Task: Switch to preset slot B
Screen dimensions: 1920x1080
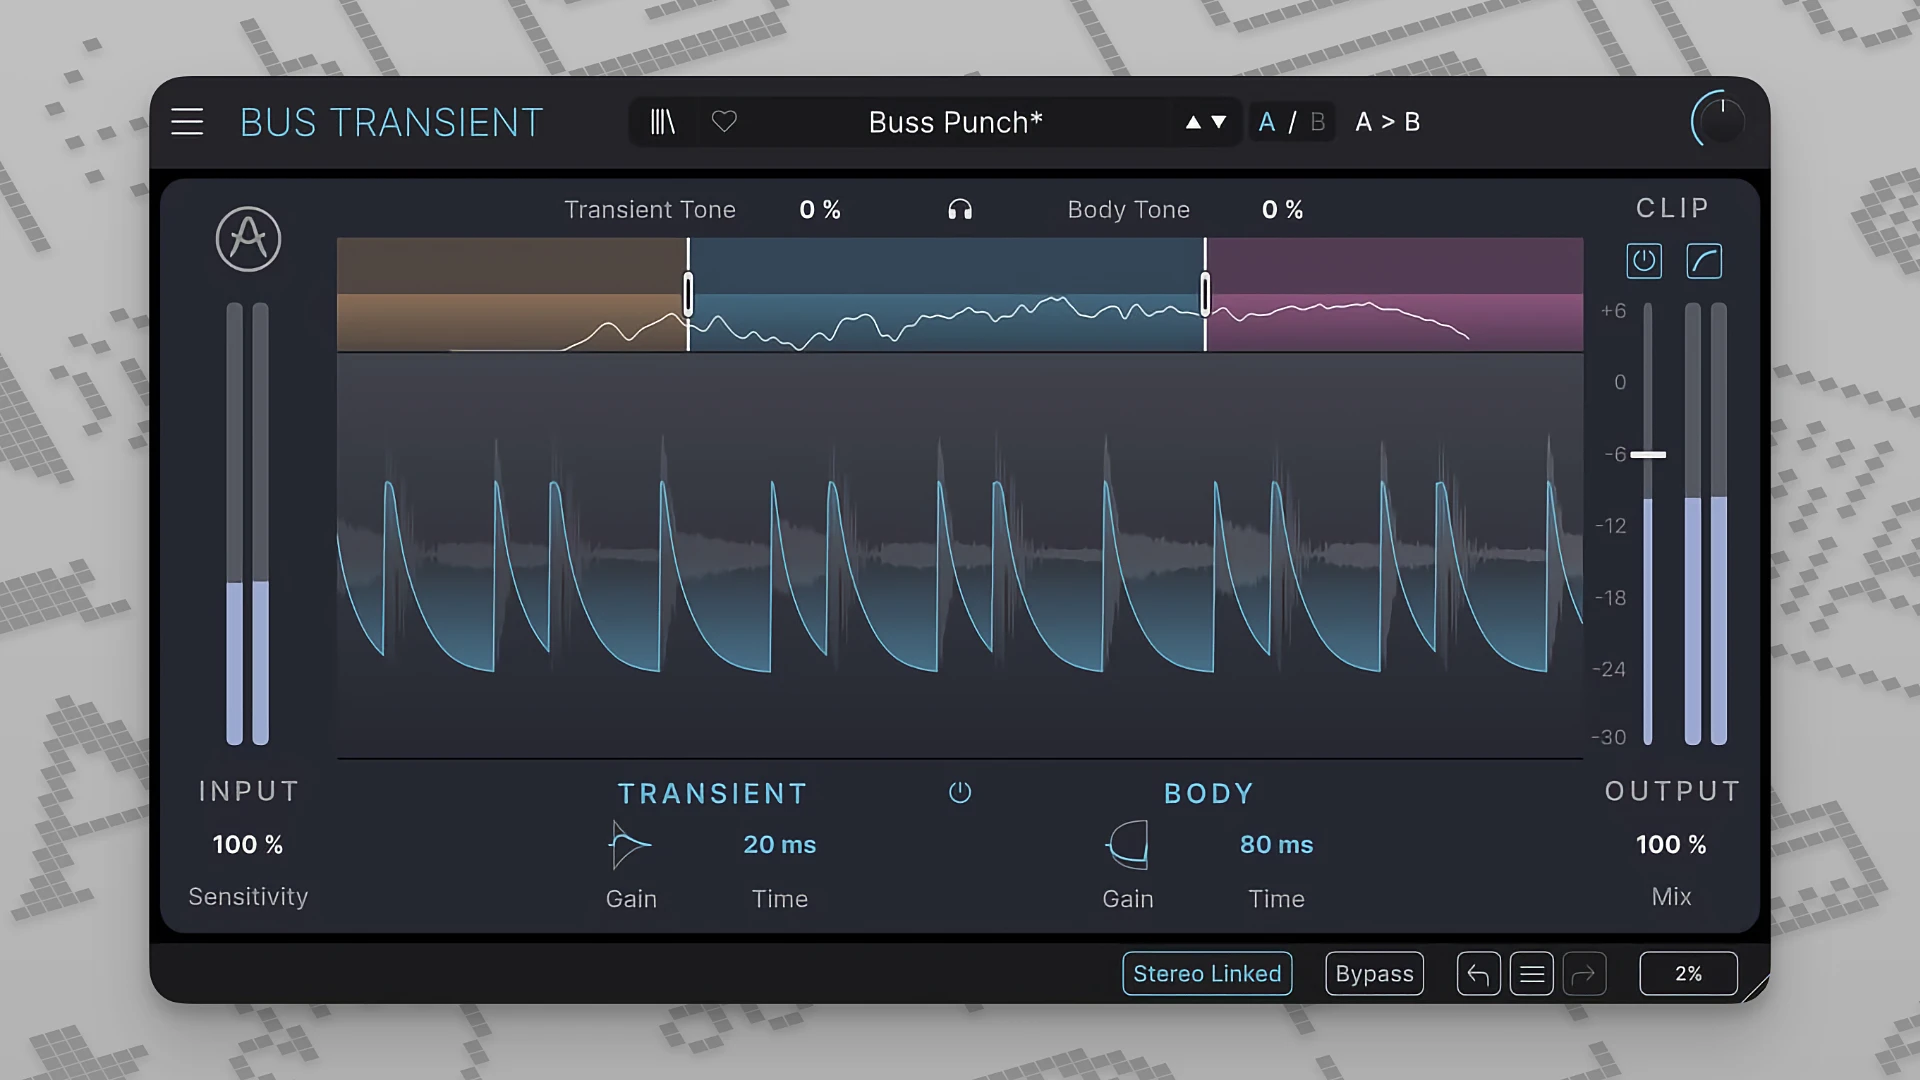Action: (x=1318, y=121)
